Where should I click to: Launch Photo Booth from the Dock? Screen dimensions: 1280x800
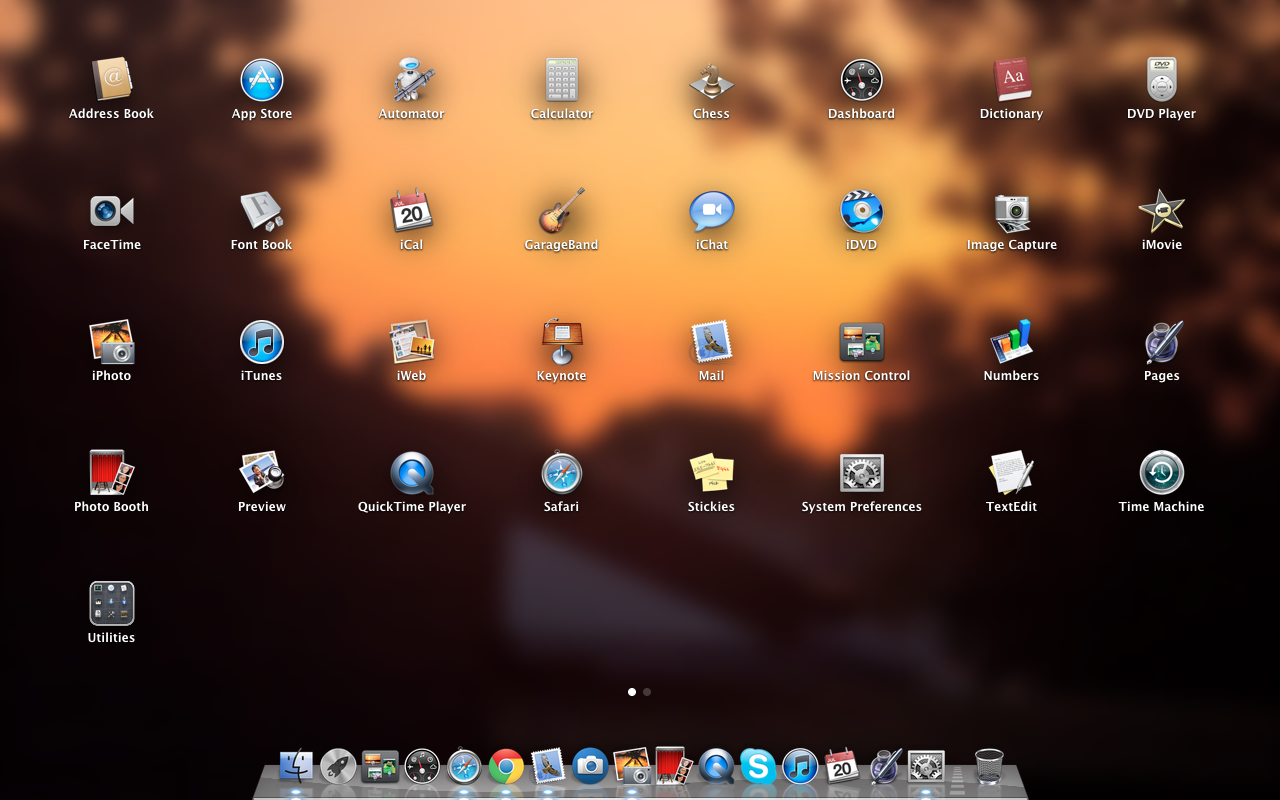[x=674, y=767]
